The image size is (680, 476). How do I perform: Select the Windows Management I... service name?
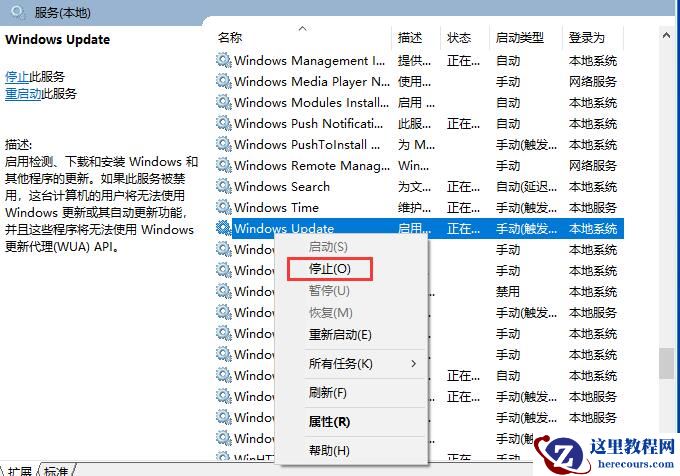[x=310, y=61]
